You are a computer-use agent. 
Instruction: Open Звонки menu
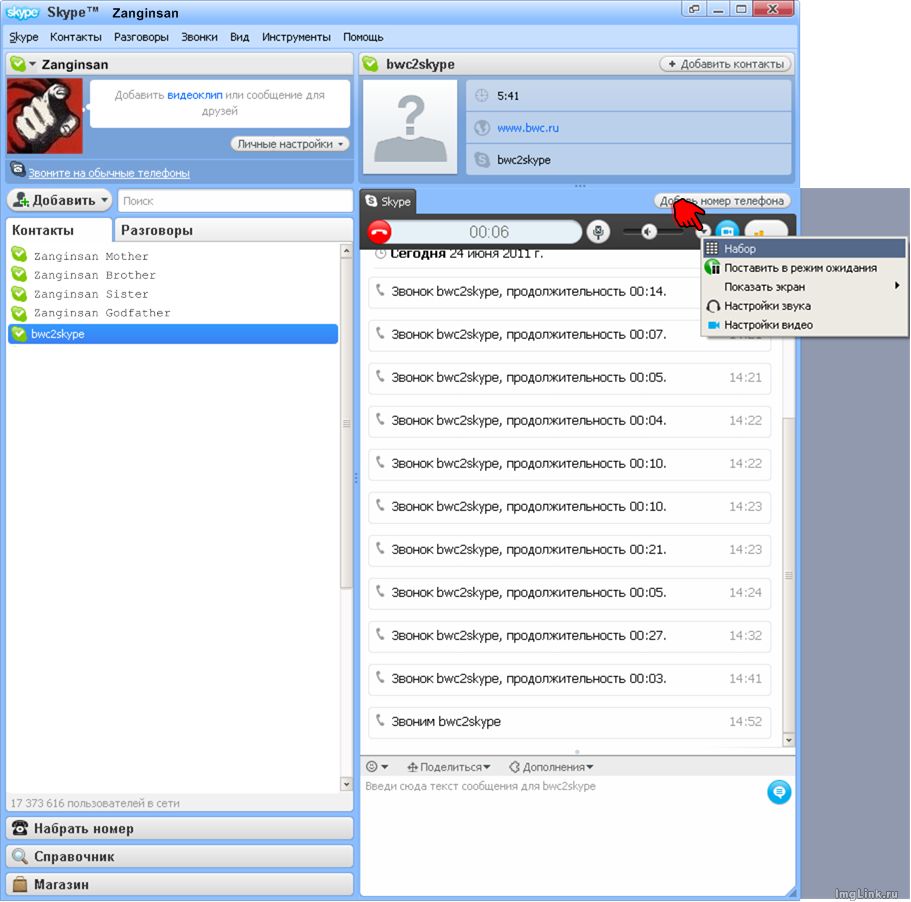point(199,37)
